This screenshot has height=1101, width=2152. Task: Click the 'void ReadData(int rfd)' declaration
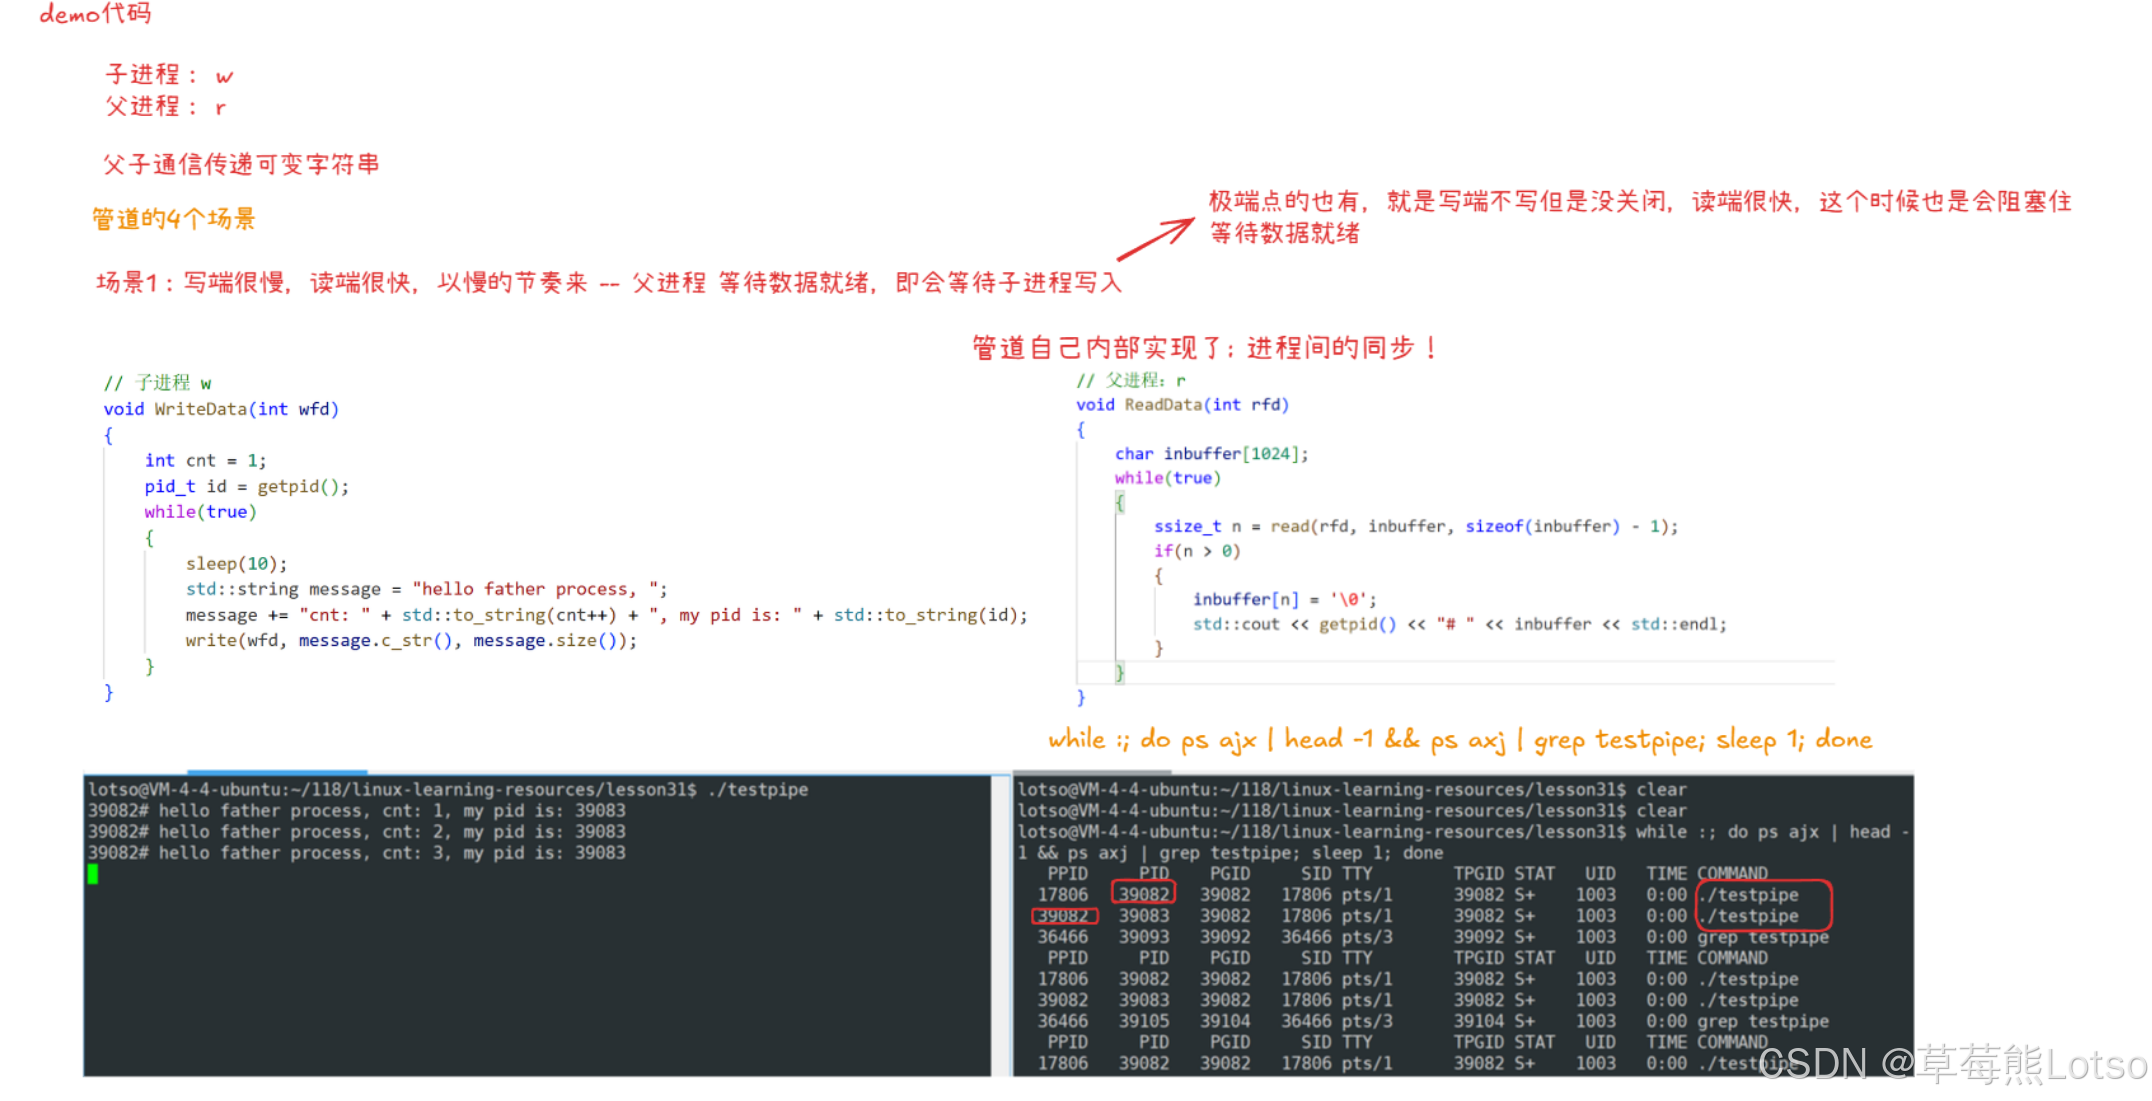tap(1181, 405)
